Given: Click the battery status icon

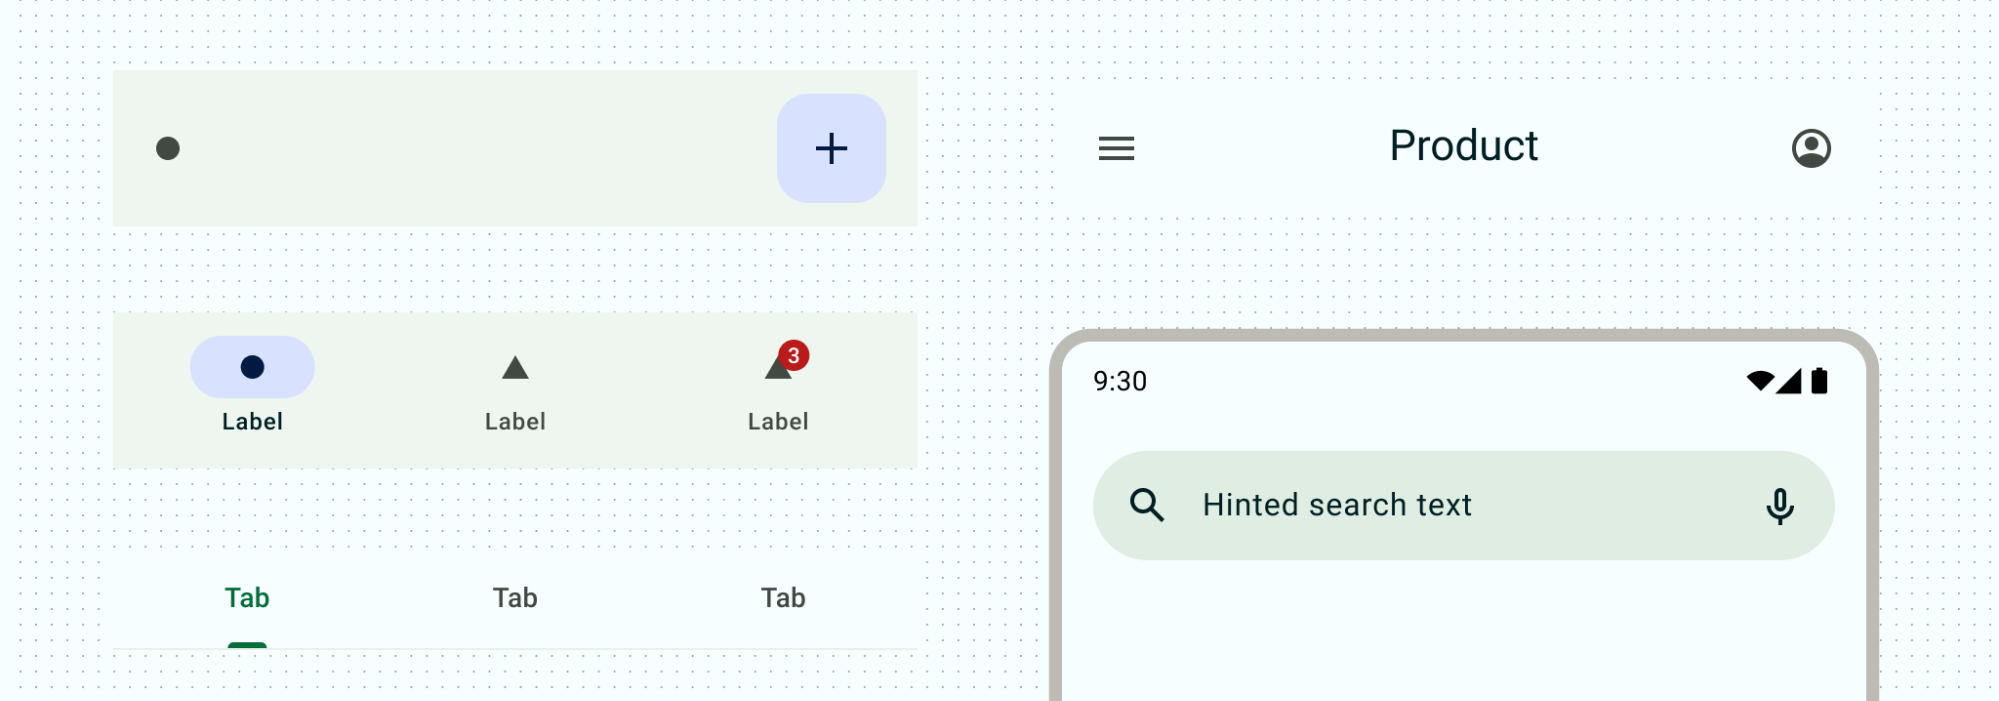Looking at the screenshot, I should (x=1819, y=381).
